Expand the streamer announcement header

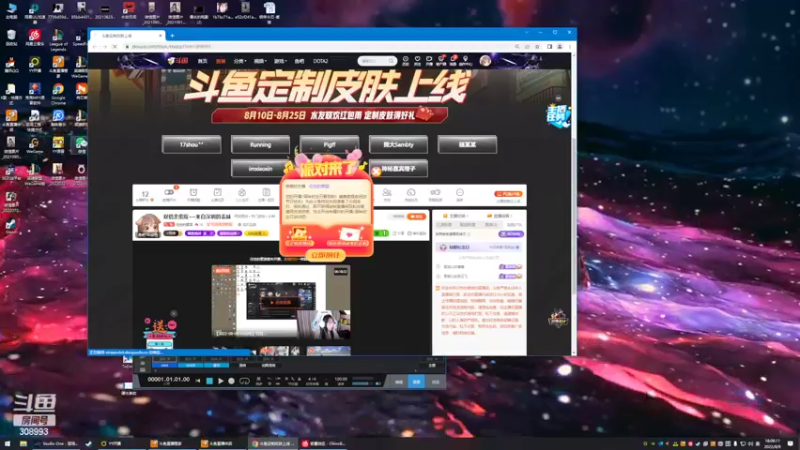[x=455, y=216]
